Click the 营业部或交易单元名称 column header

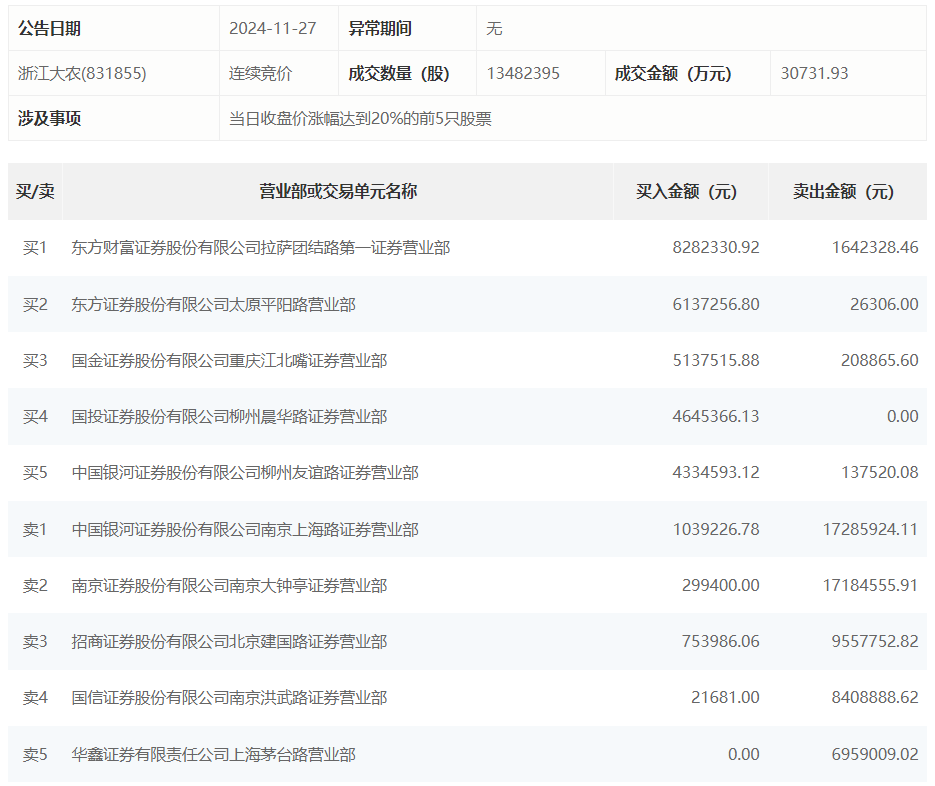point(338,191)
